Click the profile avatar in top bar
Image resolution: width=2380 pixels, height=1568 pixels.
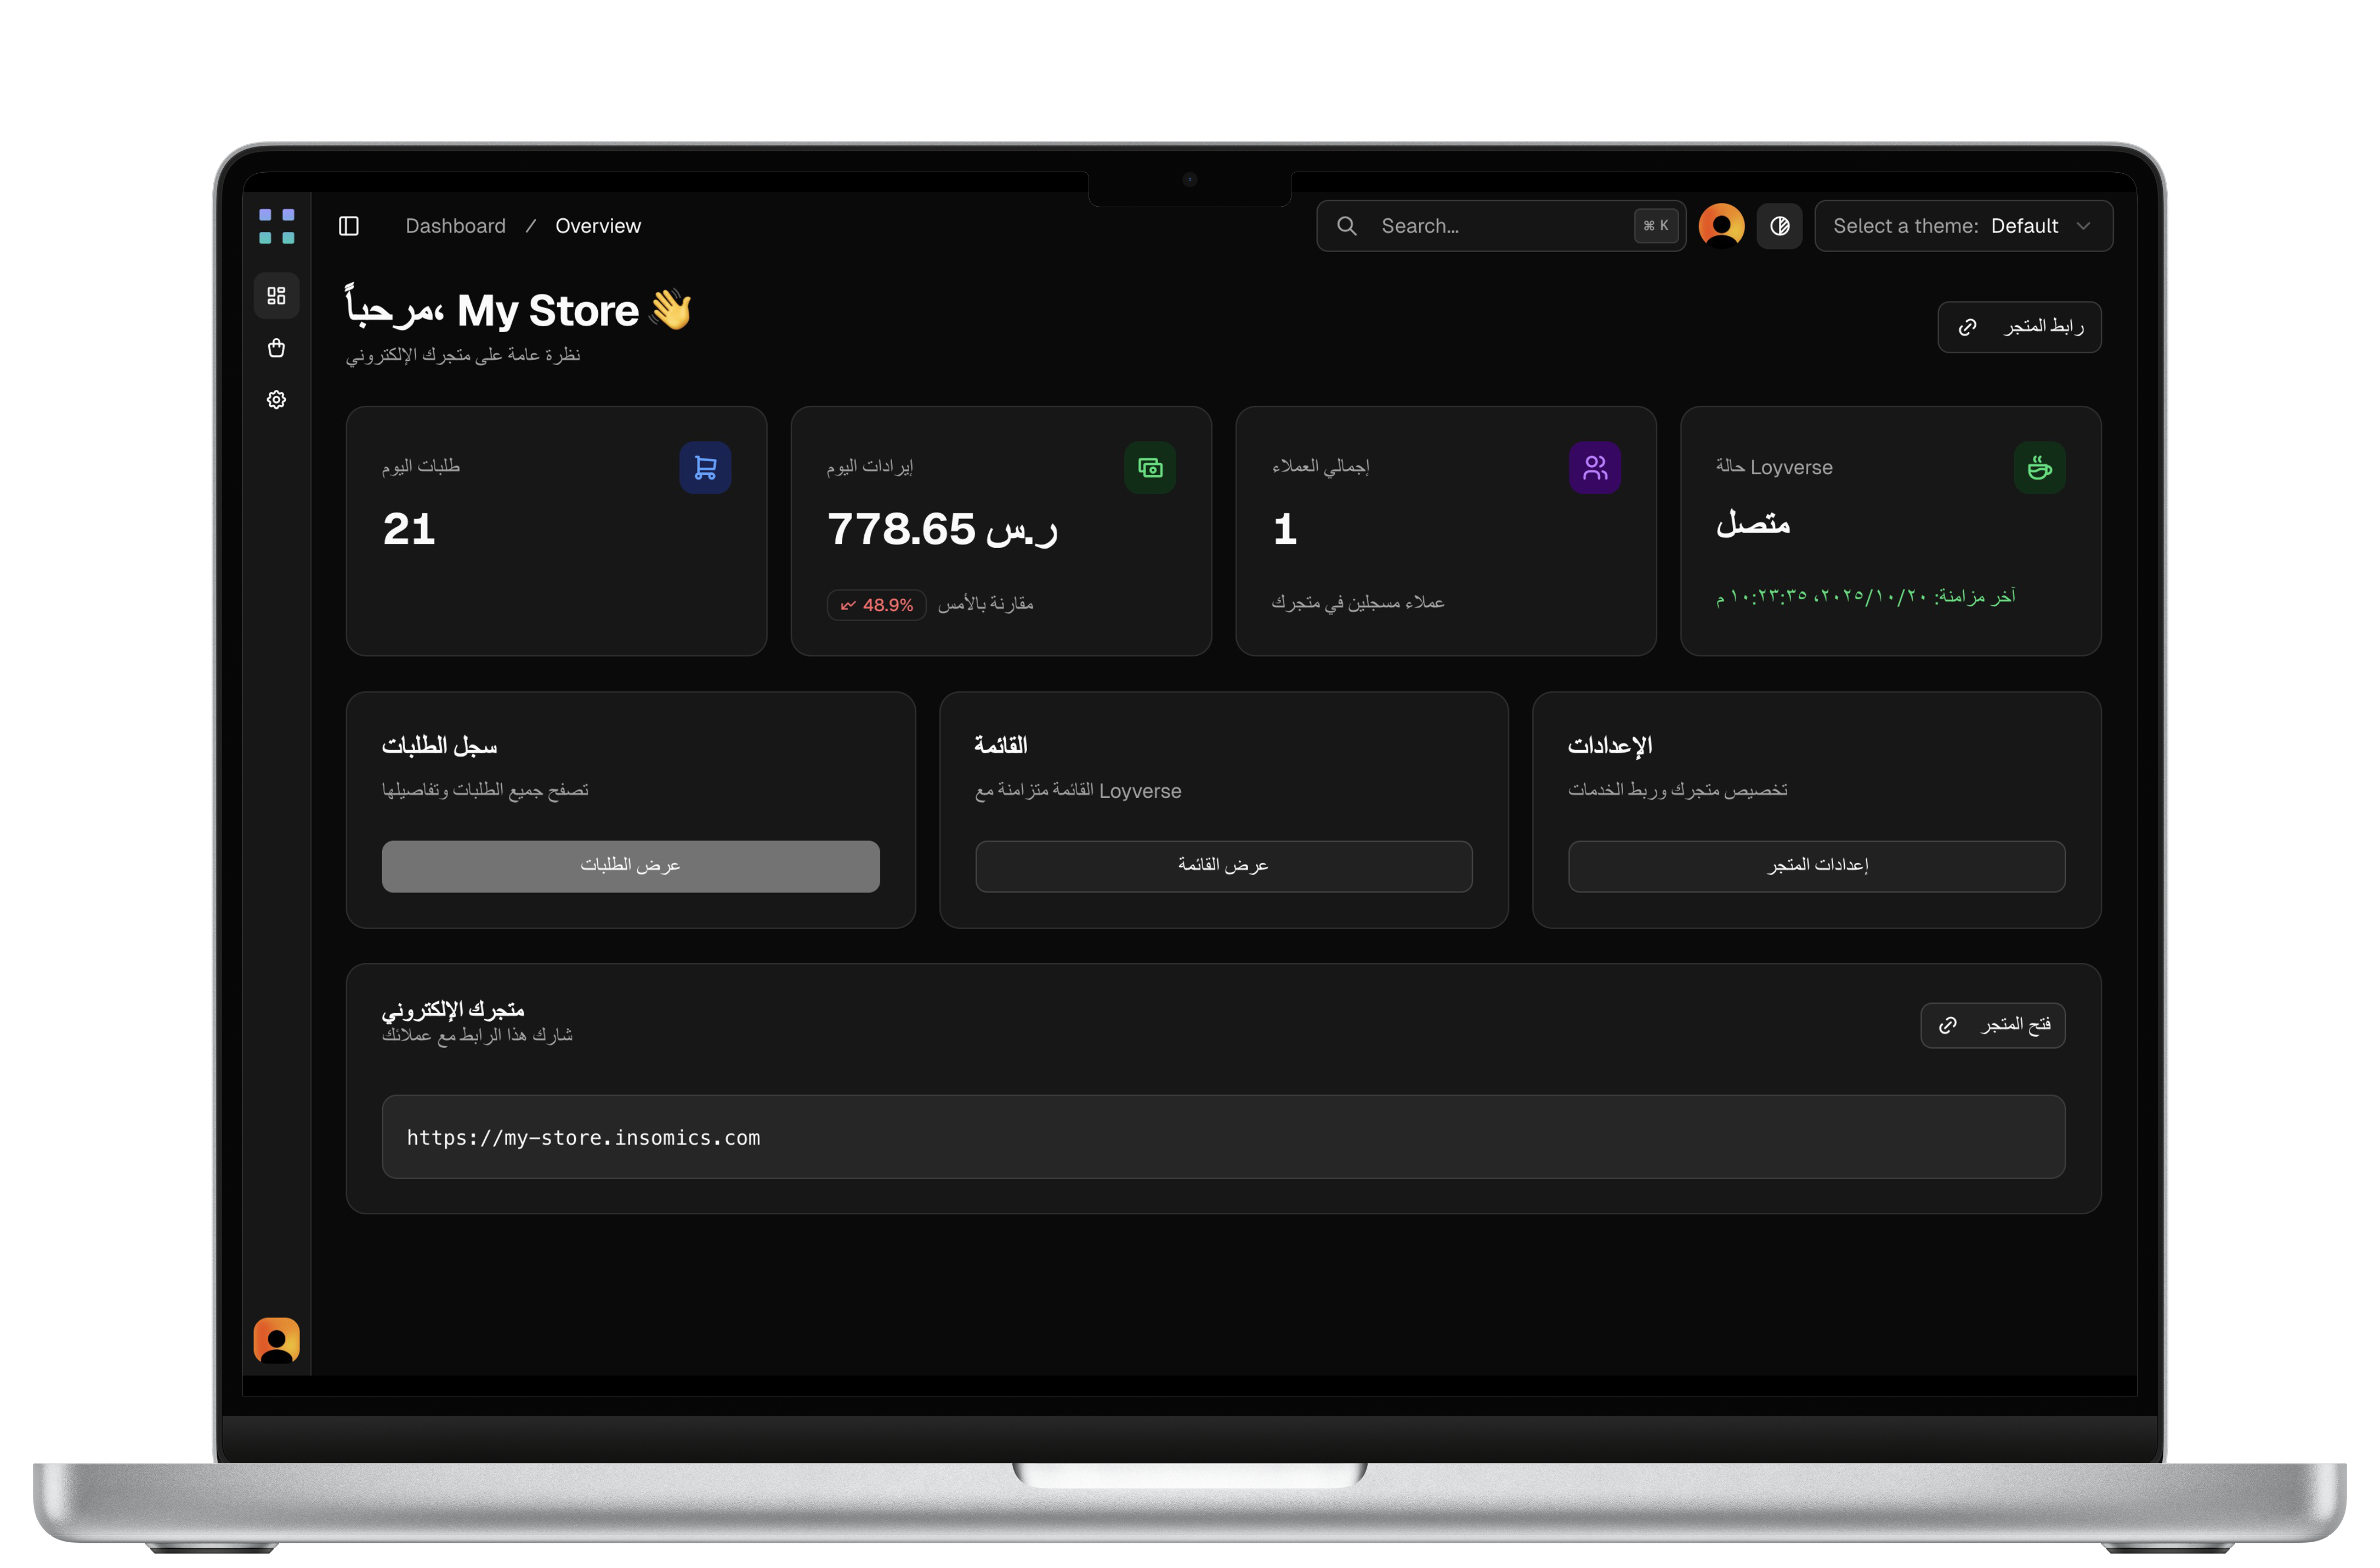click(x=1721, y=226)
